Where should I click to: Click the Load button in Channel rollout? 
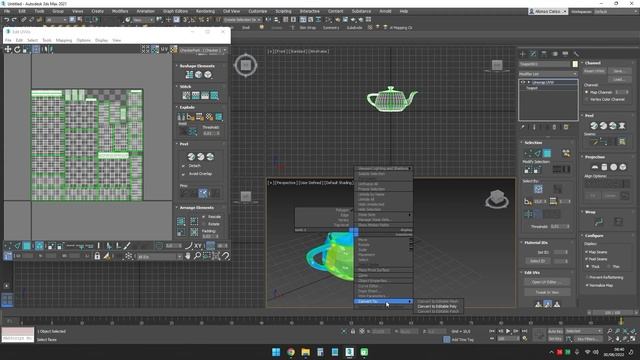(620, 79)
